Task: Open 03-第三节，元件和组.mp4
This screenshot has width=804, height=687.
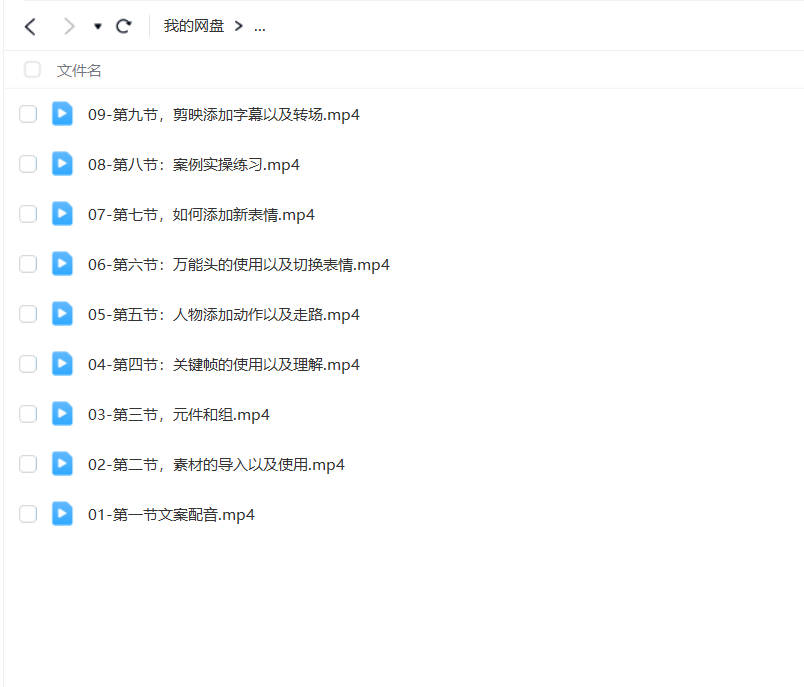Action: [178, 415]
